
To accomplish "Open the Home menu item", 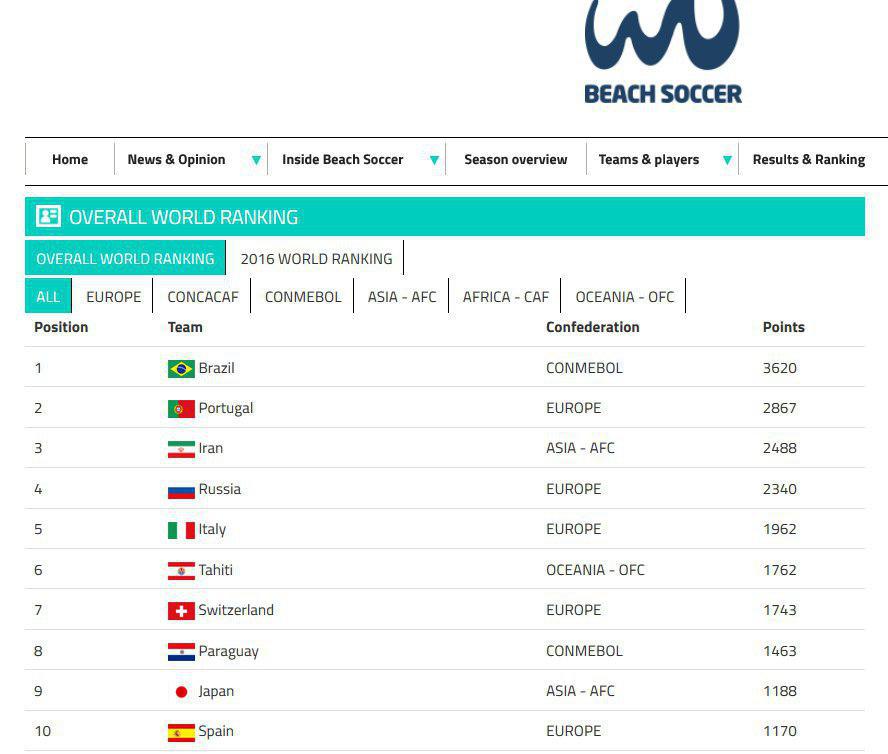I will click(70, 160).
